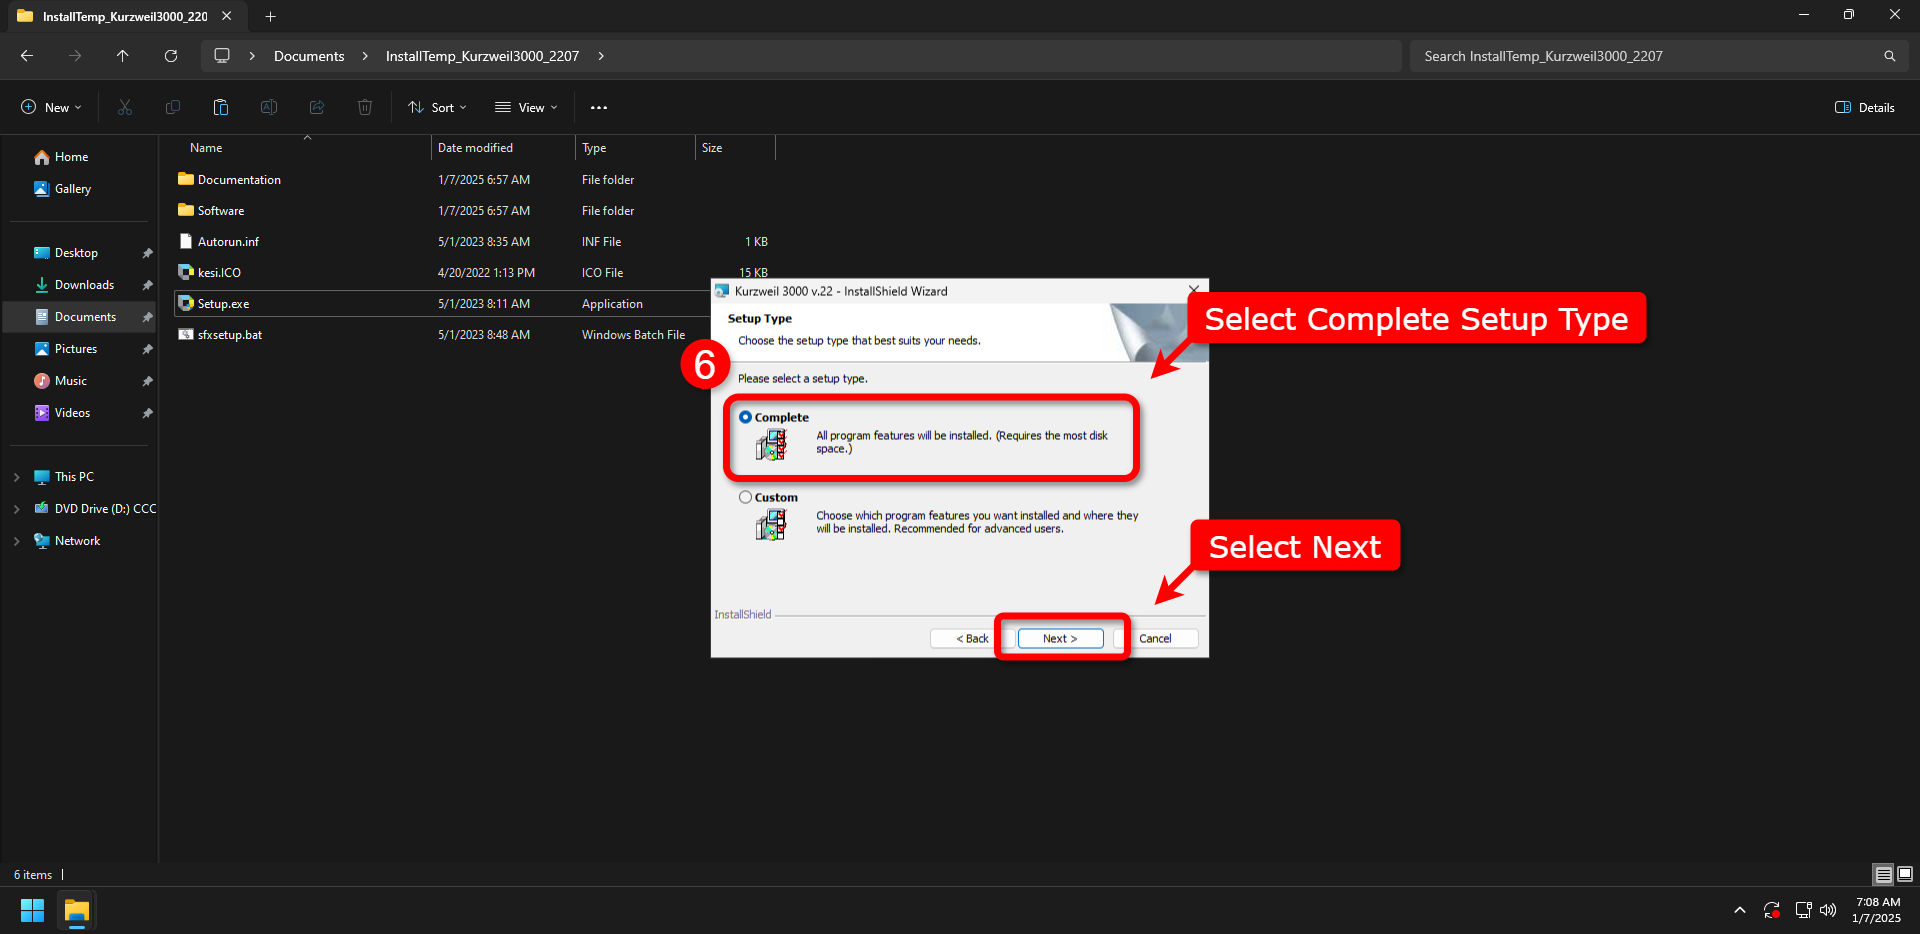Select the Complete setup type radio button
This screenshot has width=1920, height=934.
click(x=745, y=417)
